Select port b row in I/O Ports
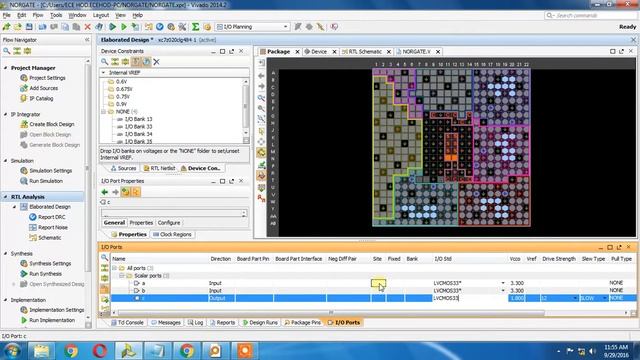Viewport: 640px width, 360px height. (x=373, y=291)
